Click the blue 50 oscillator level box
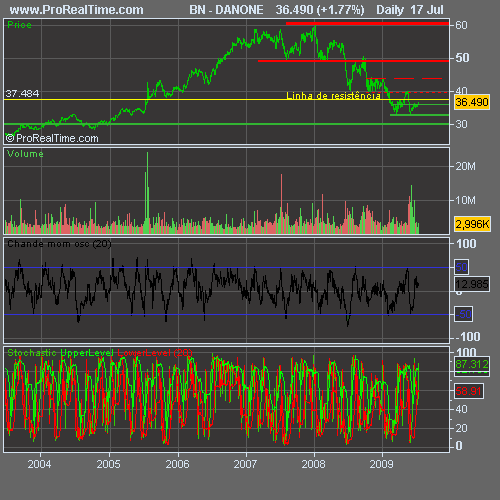 (x=462, y=267)
